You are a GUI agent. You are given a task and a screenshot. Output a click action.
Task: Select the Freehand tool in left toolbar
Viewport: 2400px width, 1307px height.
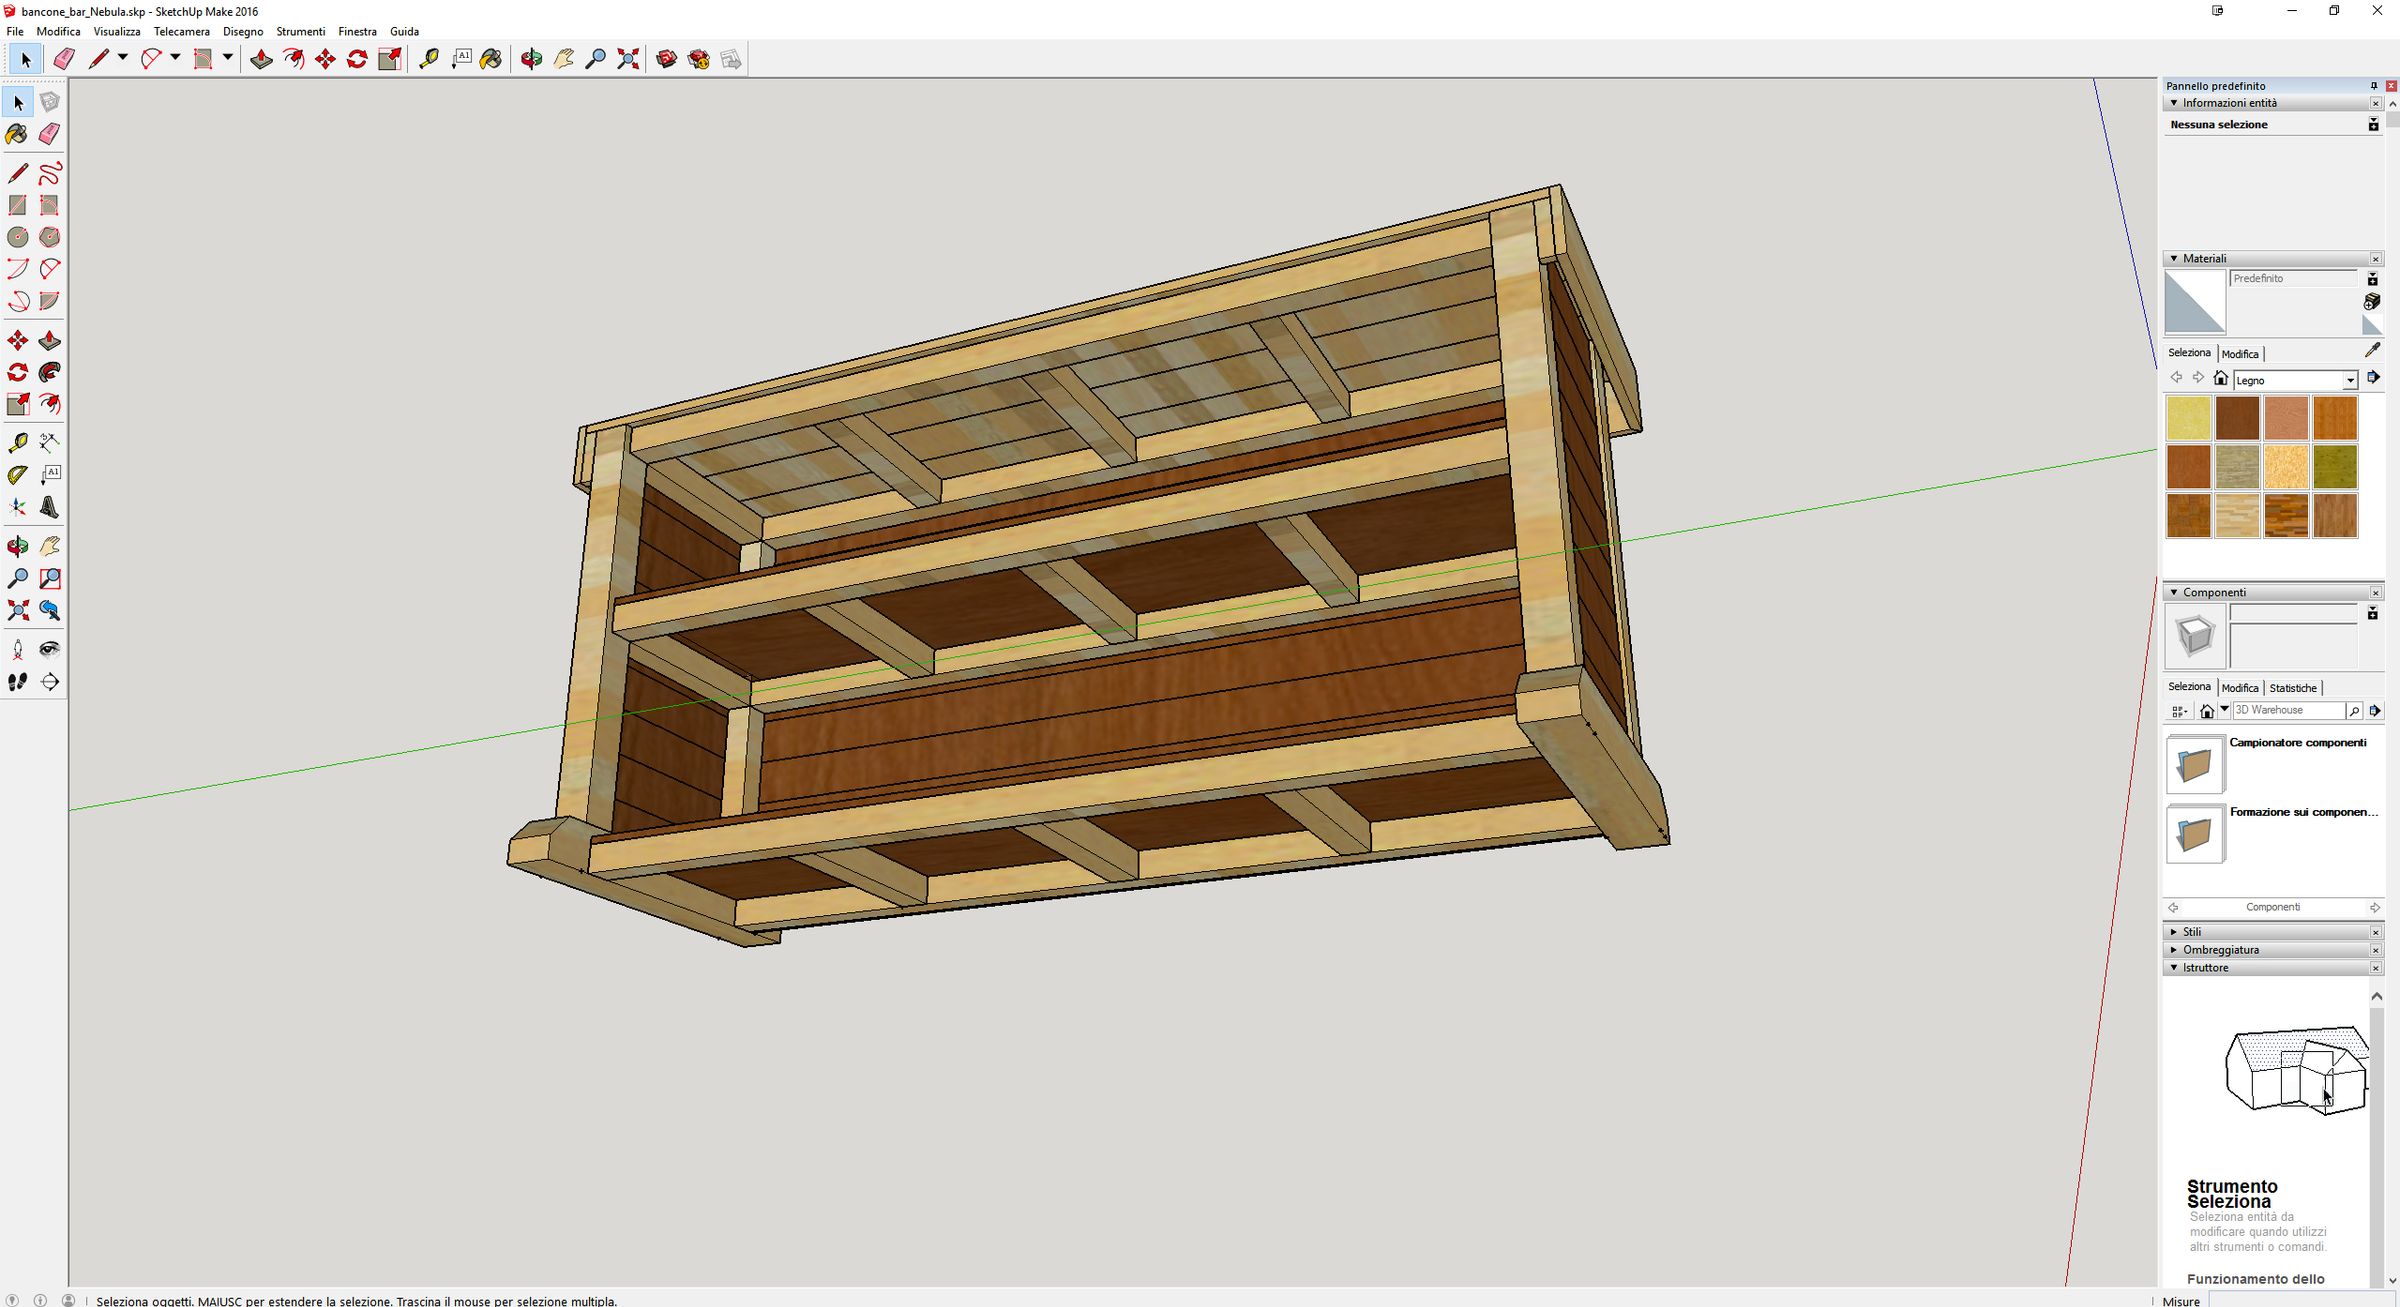click(49, 173)
